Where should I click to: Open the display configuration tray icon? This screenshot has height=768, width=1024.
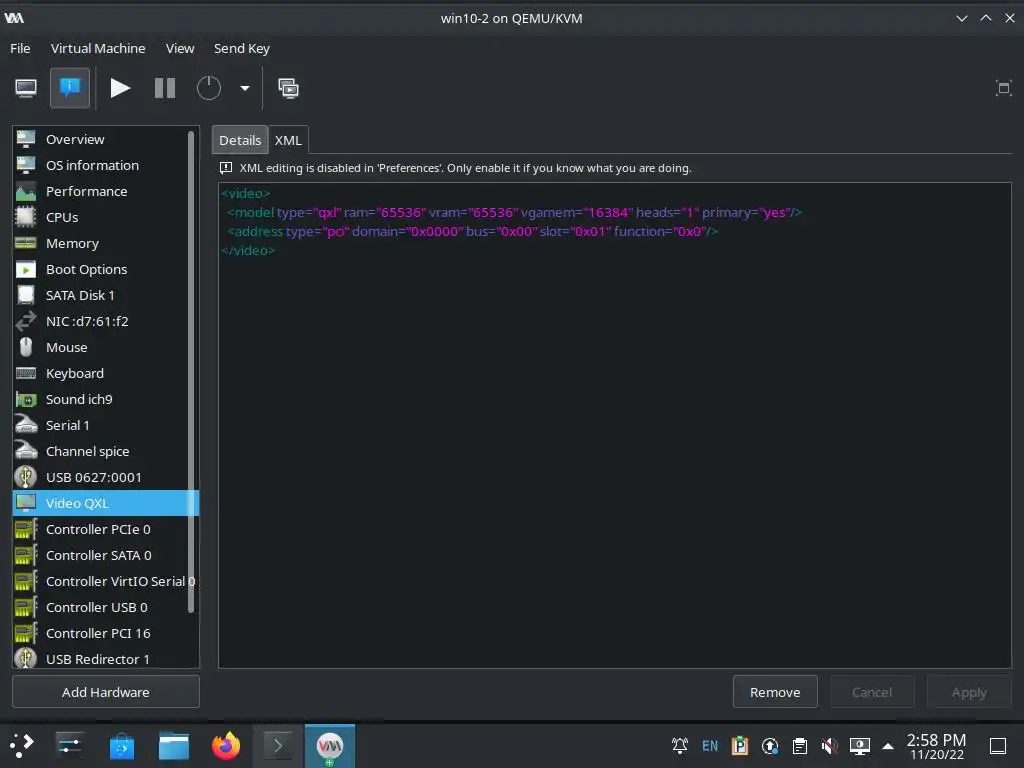(859, 745)
